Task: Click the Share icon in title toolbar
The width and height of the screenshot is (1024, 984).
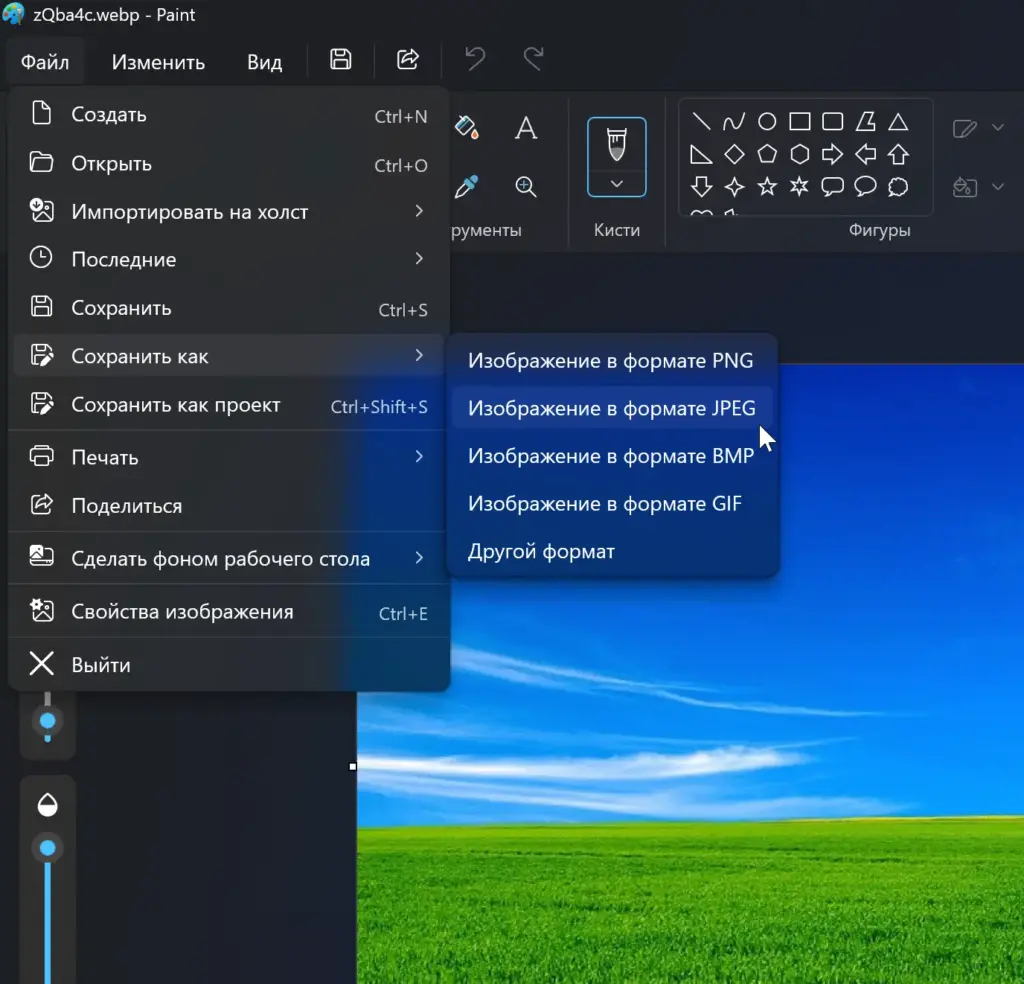Action: (x=408, y=59)
